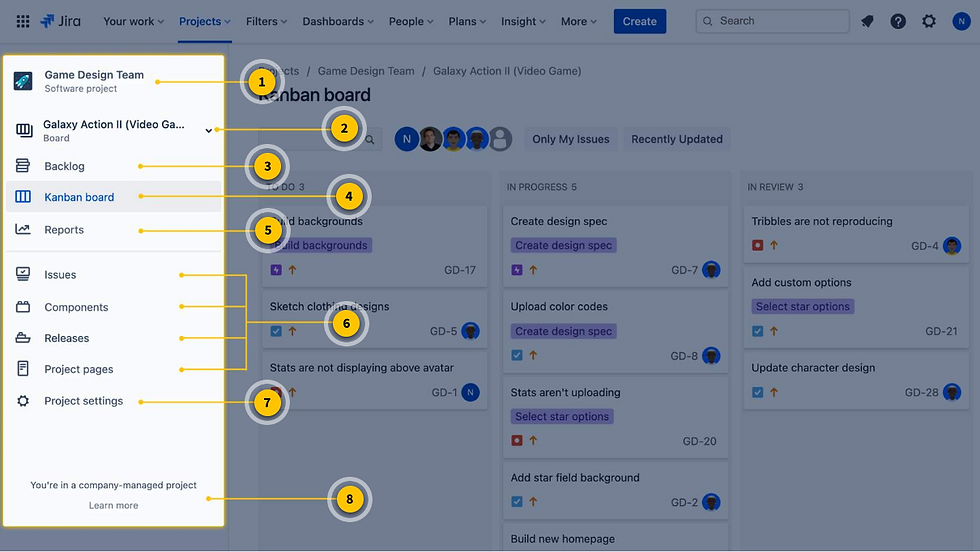Screen dimensions: 980x552
Task: Click the Kanban board sidebar icon
Action: pyautogui.click(x=22, y=197)
